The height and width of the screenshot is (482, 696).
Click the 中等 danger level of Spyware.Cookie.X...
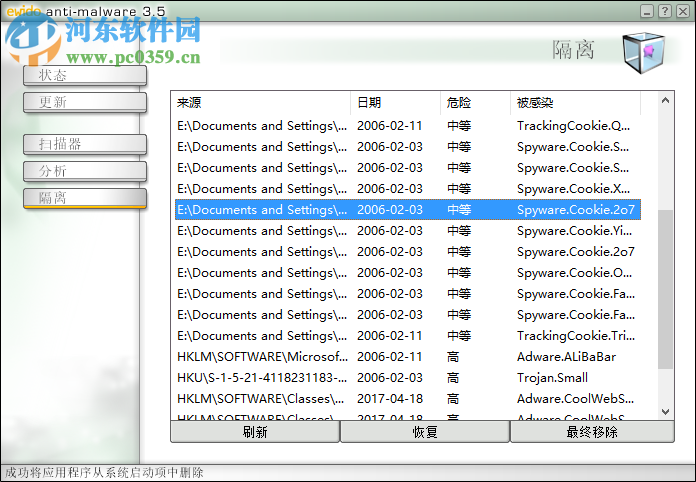[459, 189]
